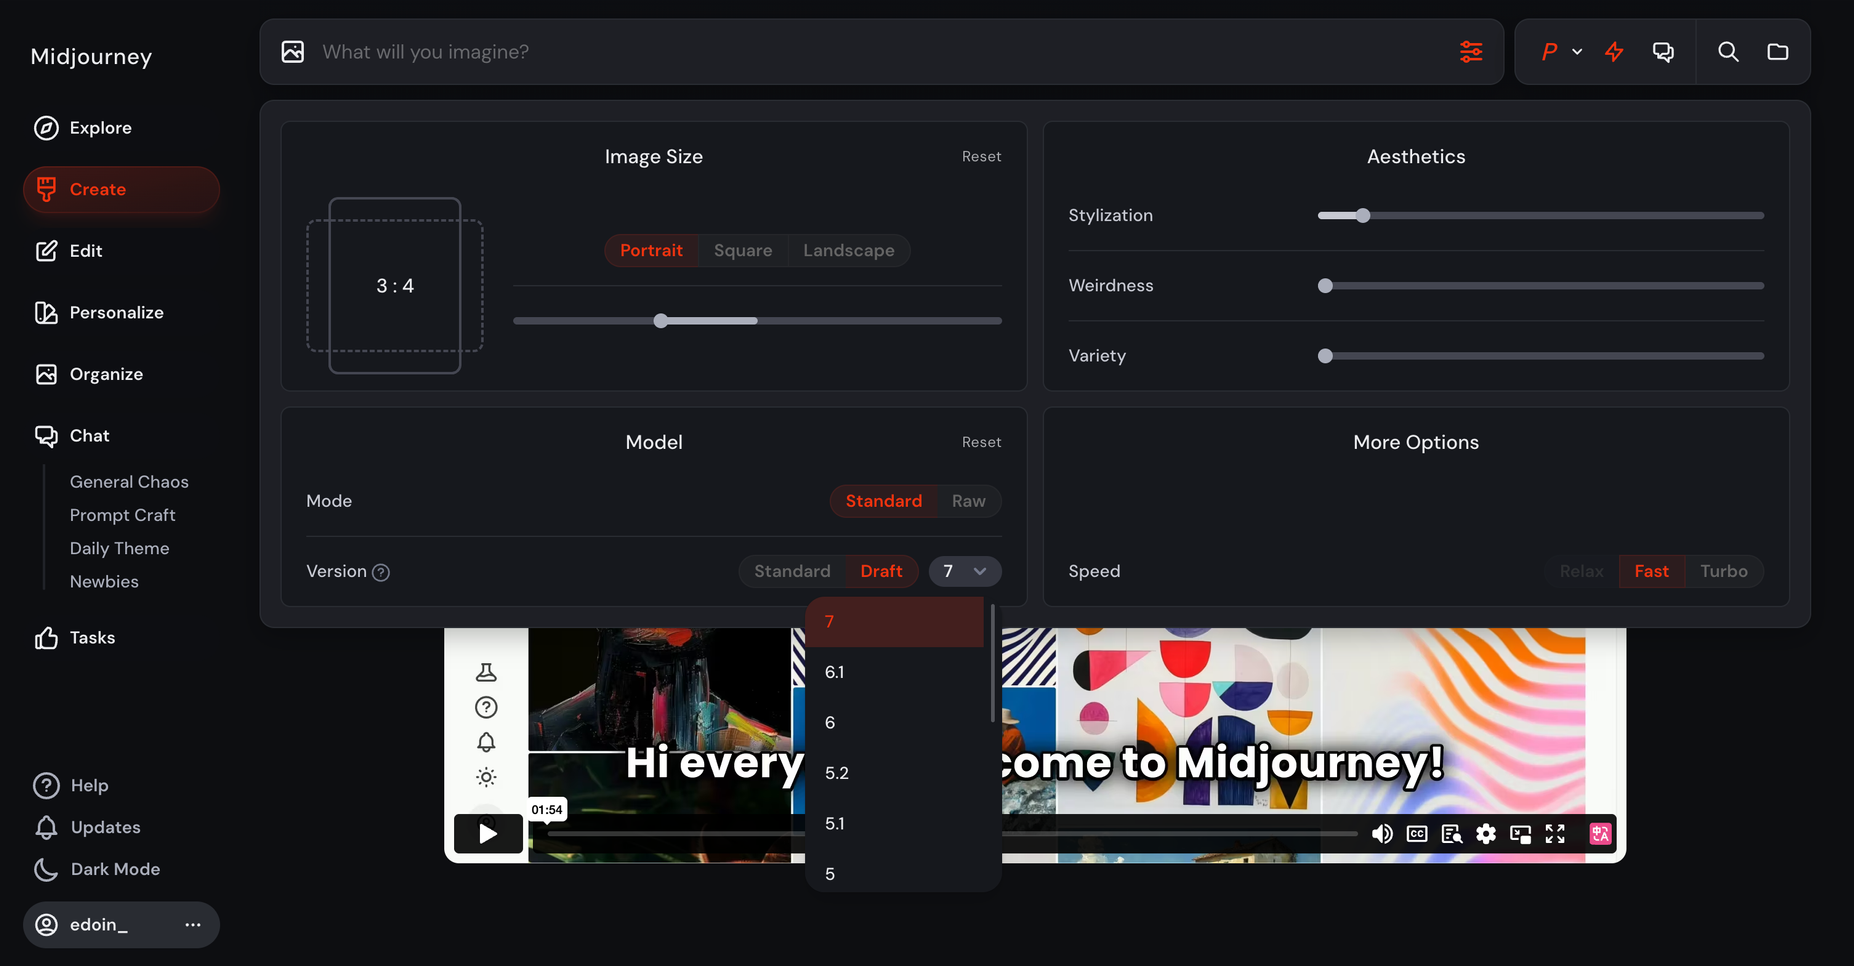
Task: Select Draft version option
Action: pos(881,571)
